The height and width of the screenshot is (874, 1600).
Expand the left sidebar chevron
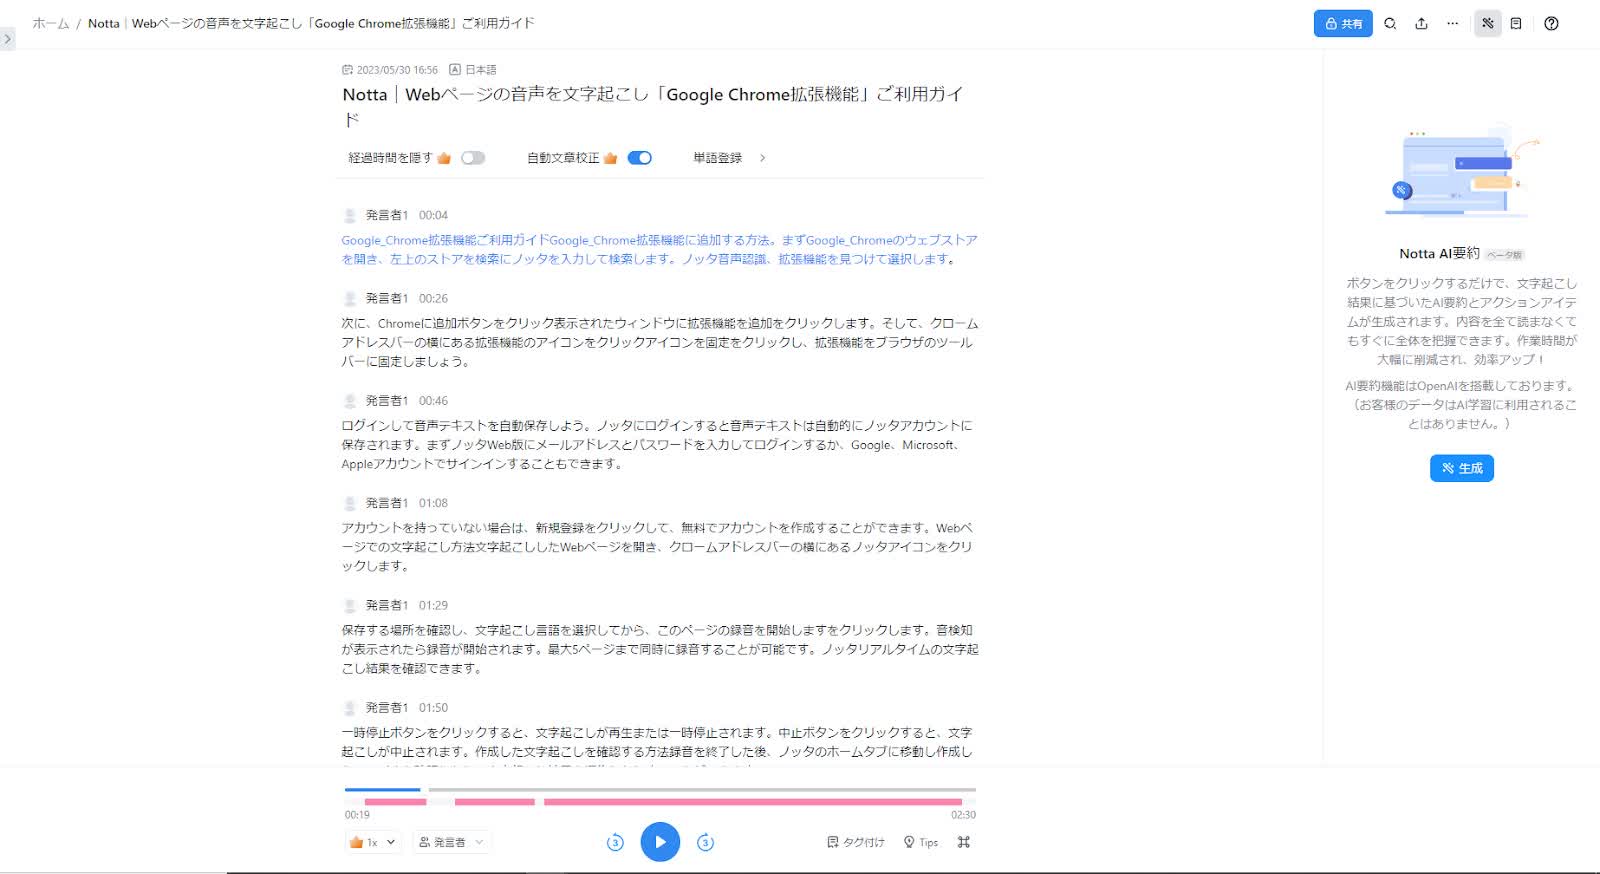[x=7, y=39]
